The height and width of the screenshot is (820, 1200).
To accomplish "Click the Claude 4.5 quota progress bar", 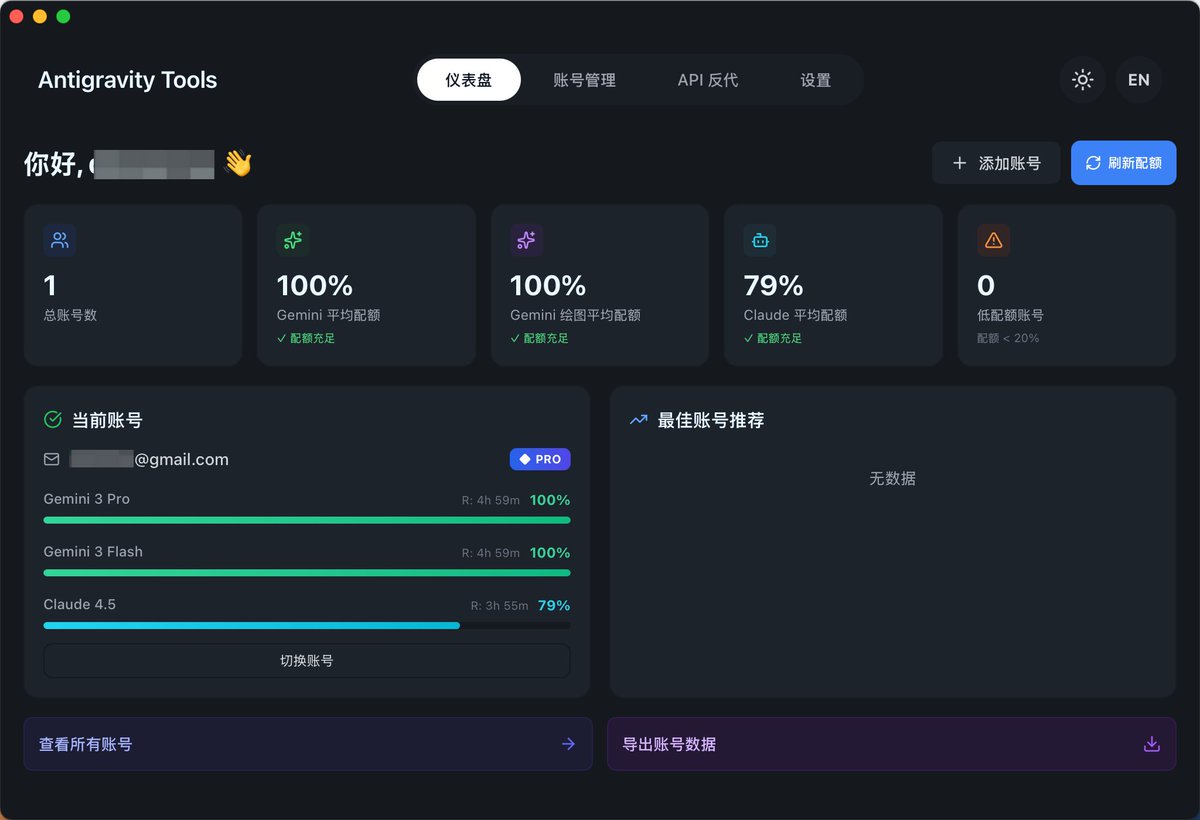I will 306,625.
